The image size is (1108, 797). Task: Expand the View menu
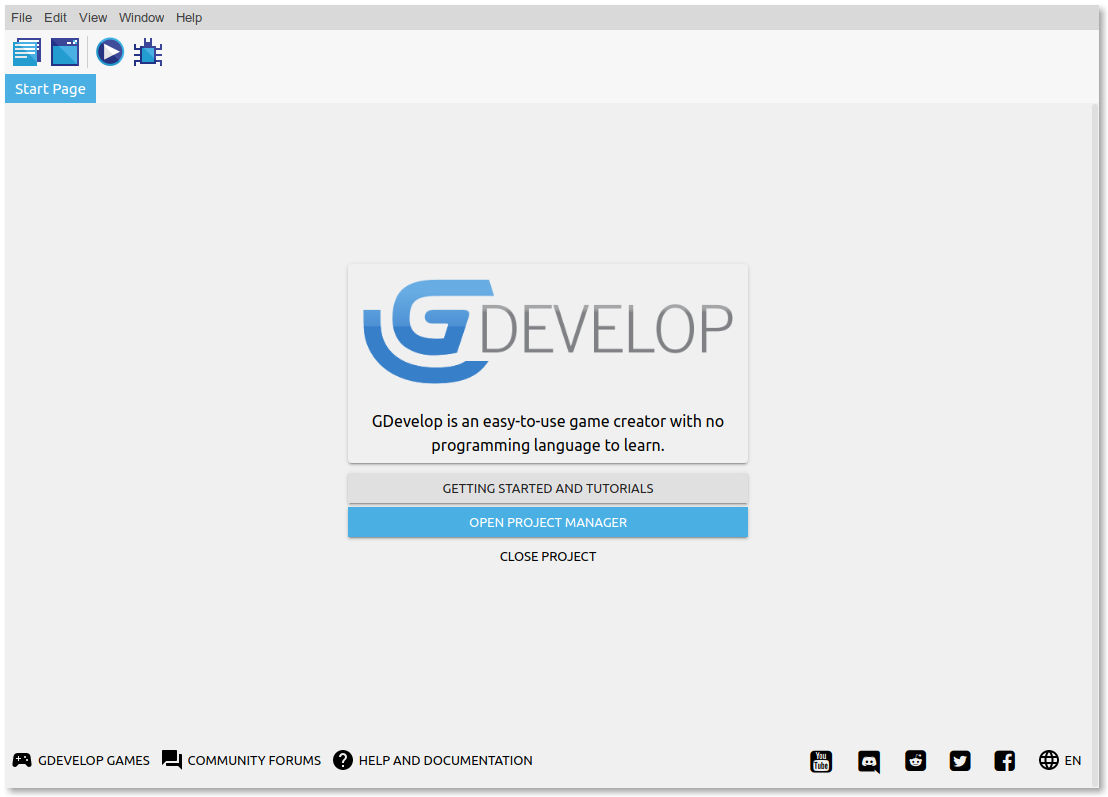pos(93,17)
